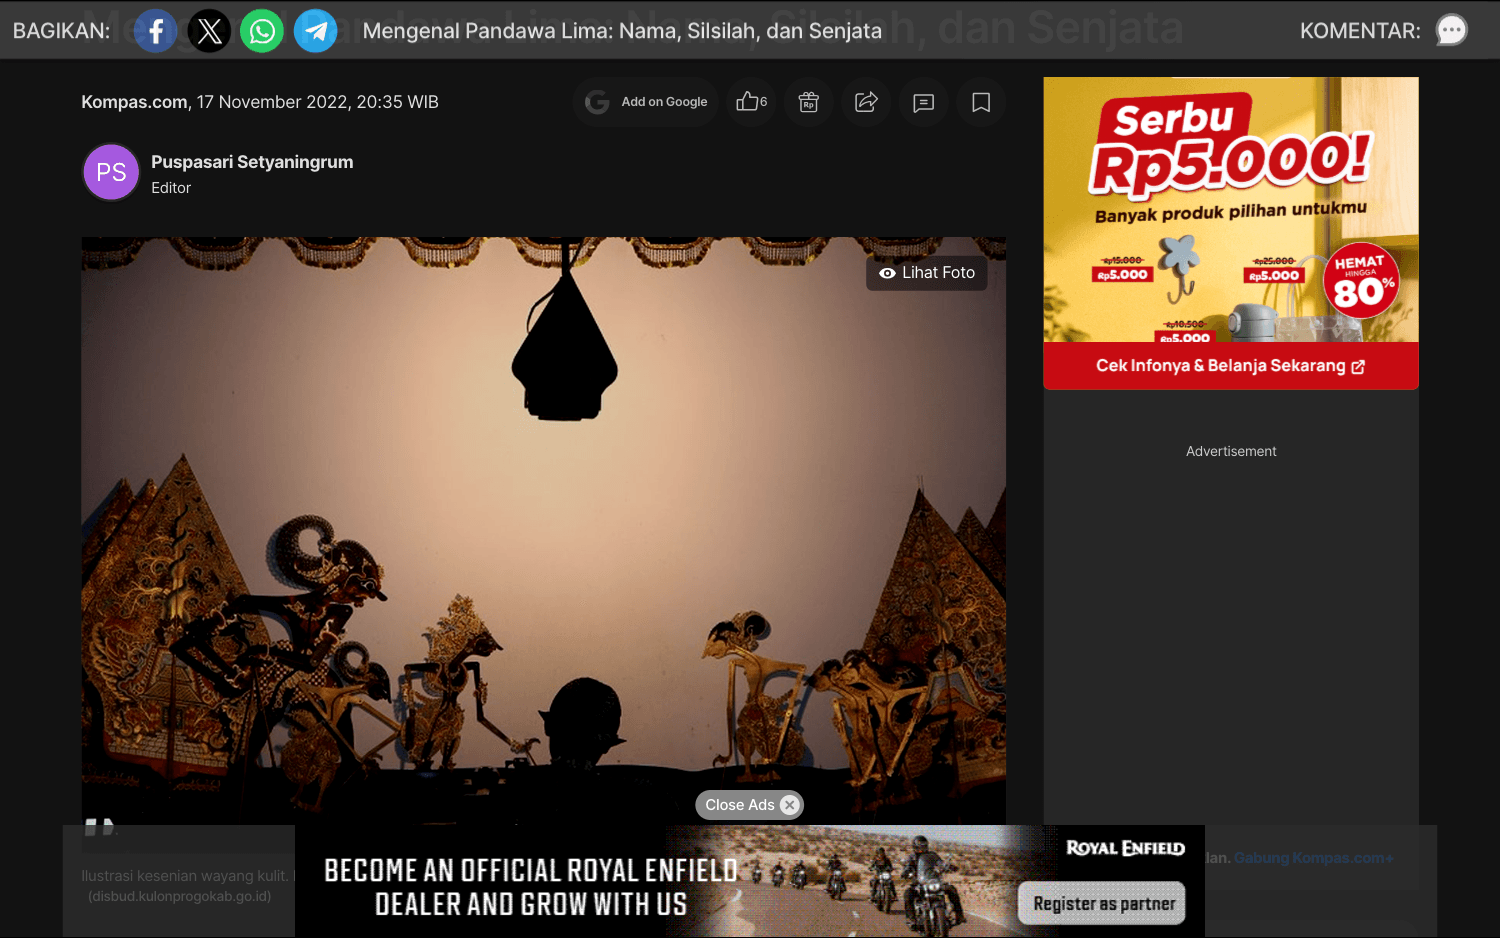The image size is (1500, 938).
Task: Open Lihat Foto photo viewer
Action: (927, 273)
